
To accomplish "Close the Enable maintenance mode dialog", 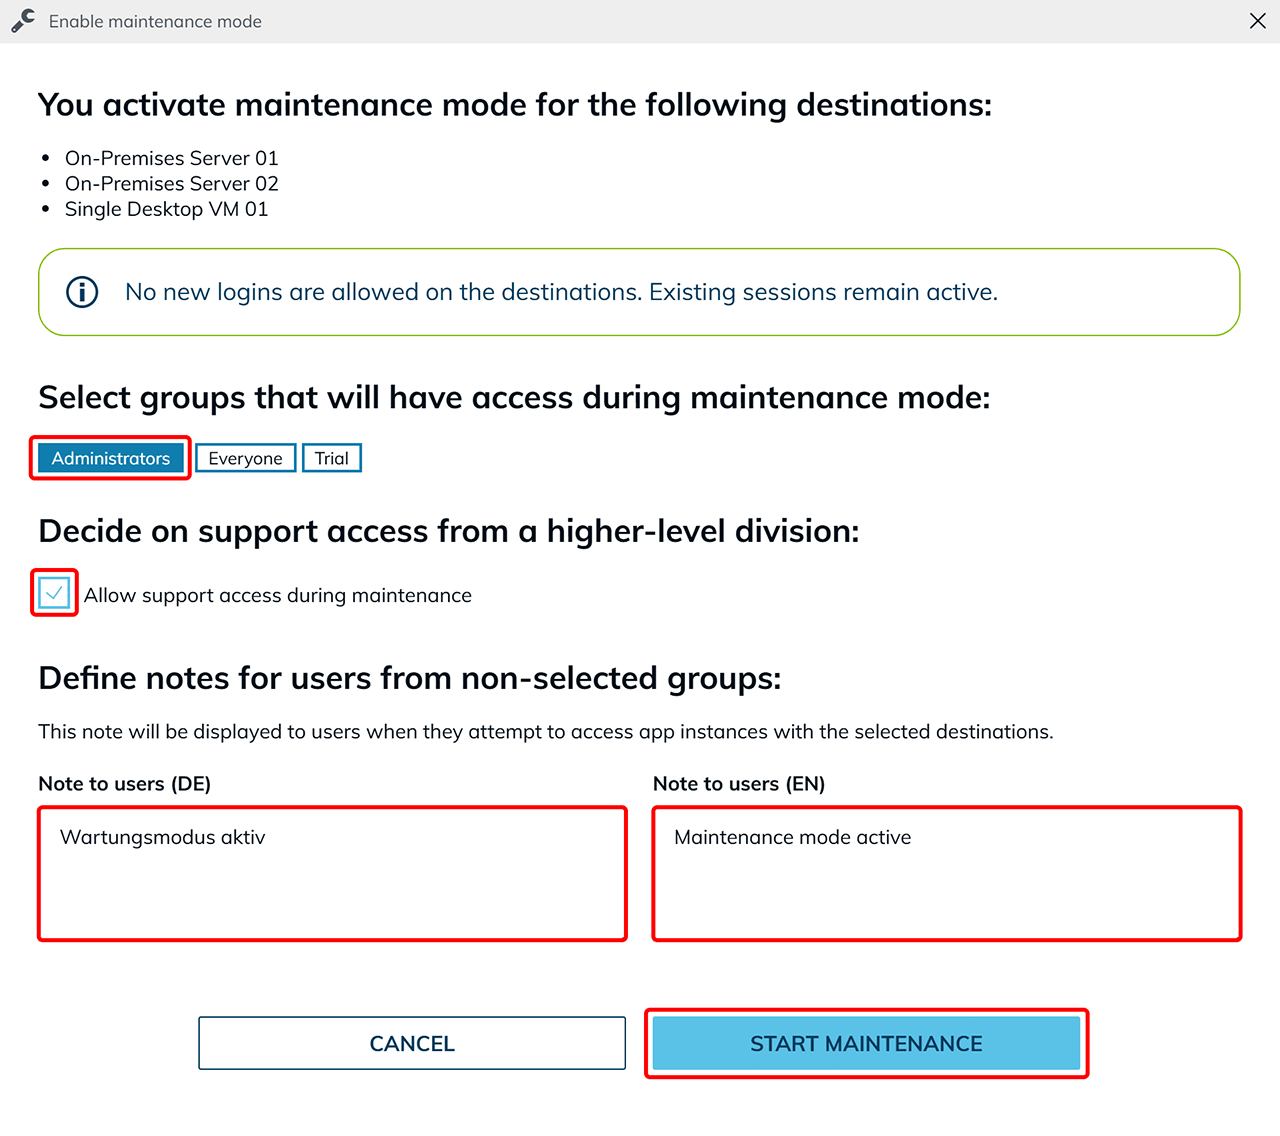I will [1257, 21].
